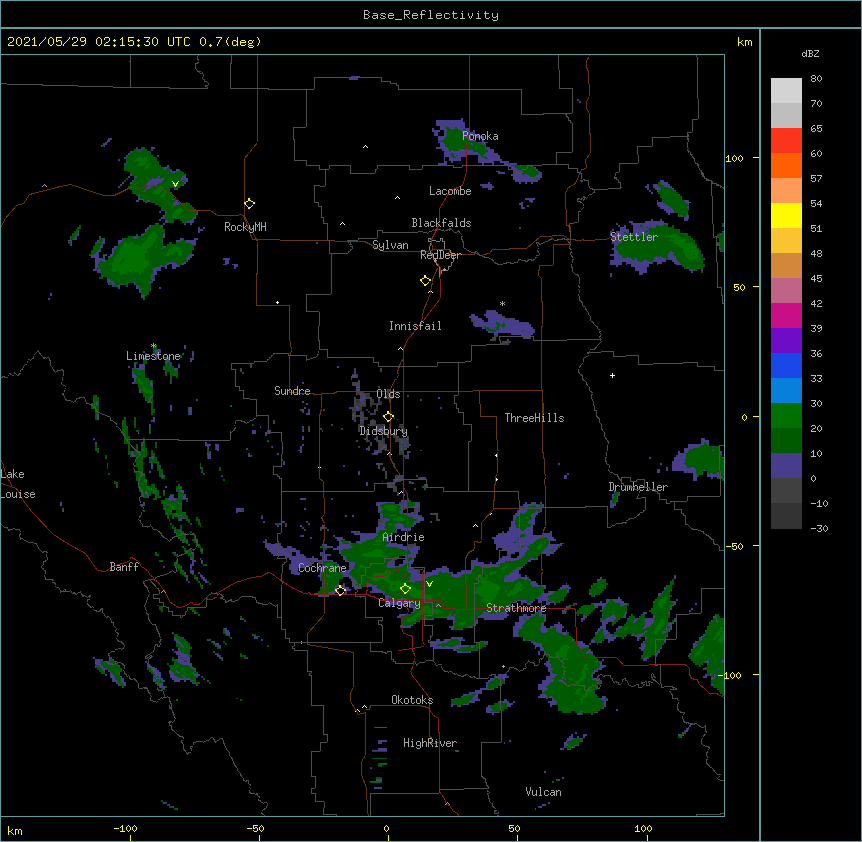862x842 pixels.
Task: Click the 100 tick on right axis
Action: click(x=734, y=158)
